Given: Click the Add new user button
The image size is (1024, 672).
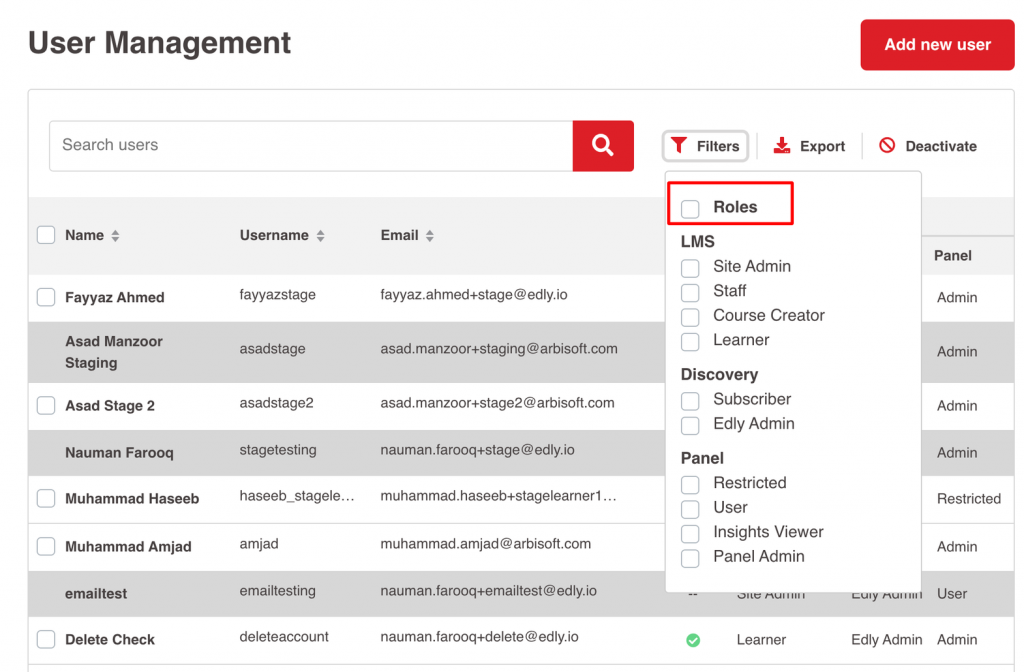Looking at the screenshot, I should pos(937,44).
